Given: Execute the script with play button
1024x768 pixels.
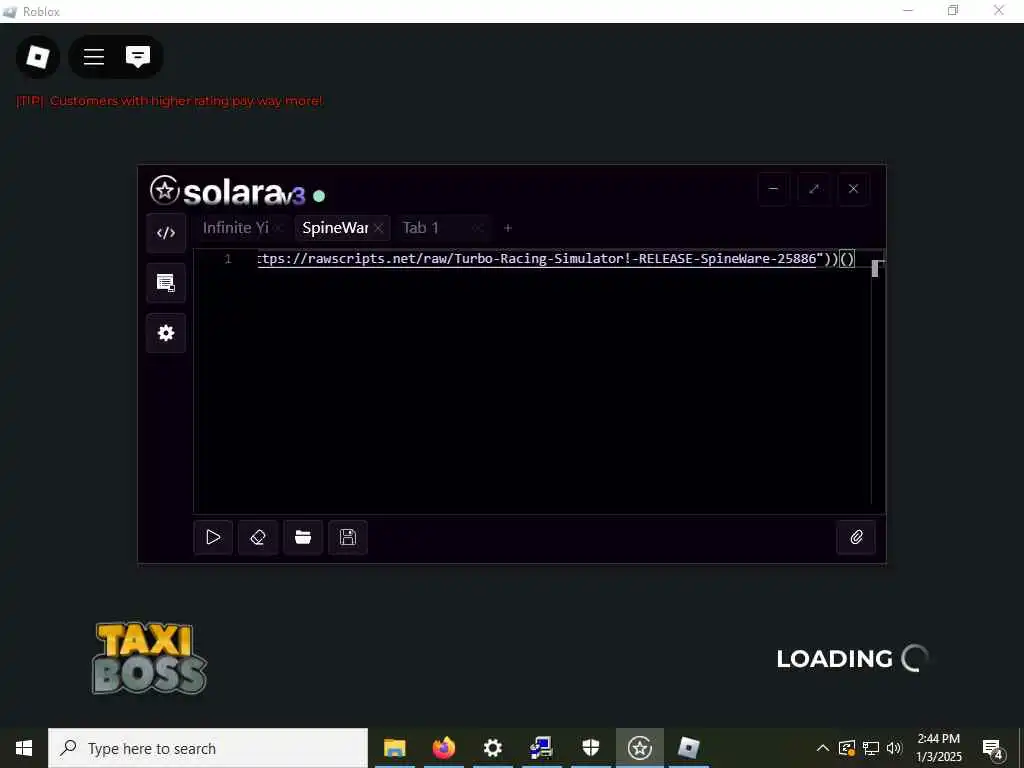Looking at the screenshot, I should (x=213, y=537).
